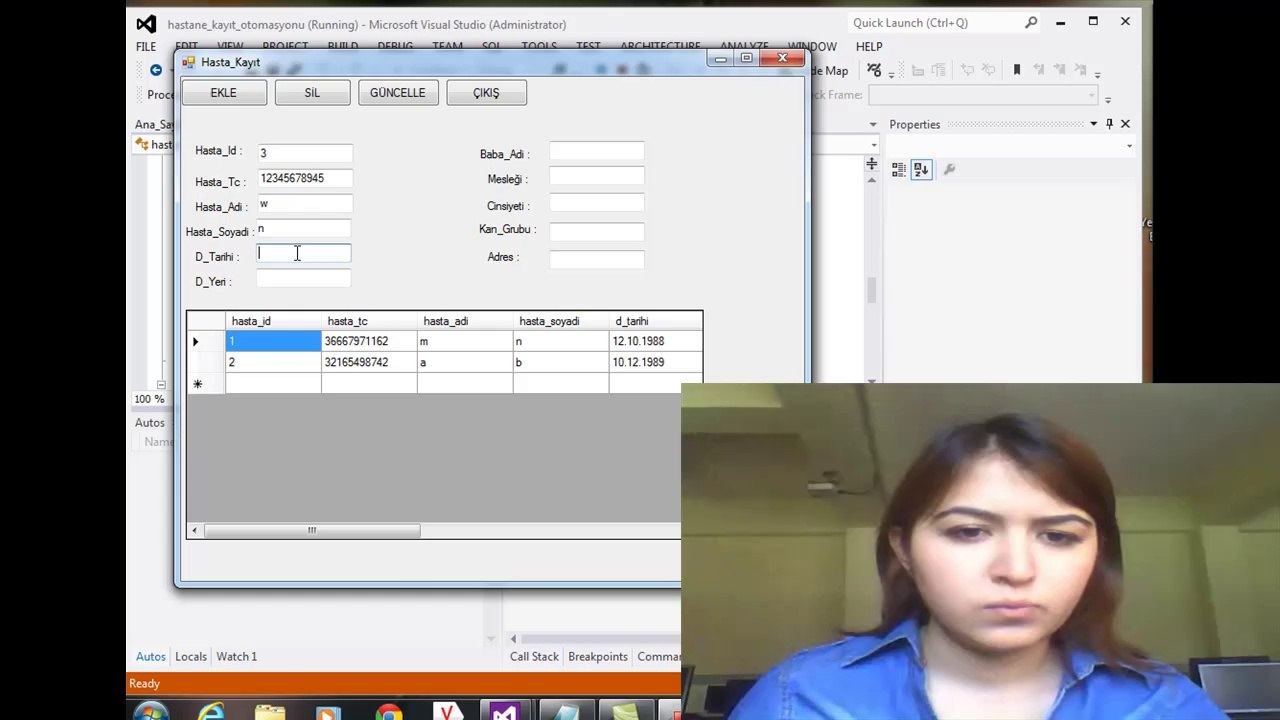Screen dimensions: 1280x720
Task: Focus the Hasta_Tc input field
Action: [x=304, y=179]
